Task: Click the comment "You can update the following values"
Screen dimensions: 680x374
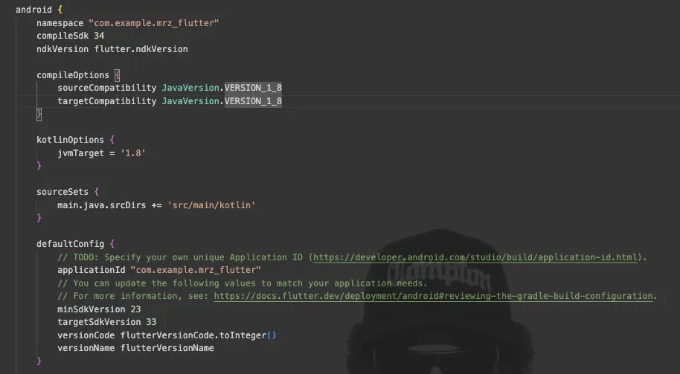Action: click(242, 283)
